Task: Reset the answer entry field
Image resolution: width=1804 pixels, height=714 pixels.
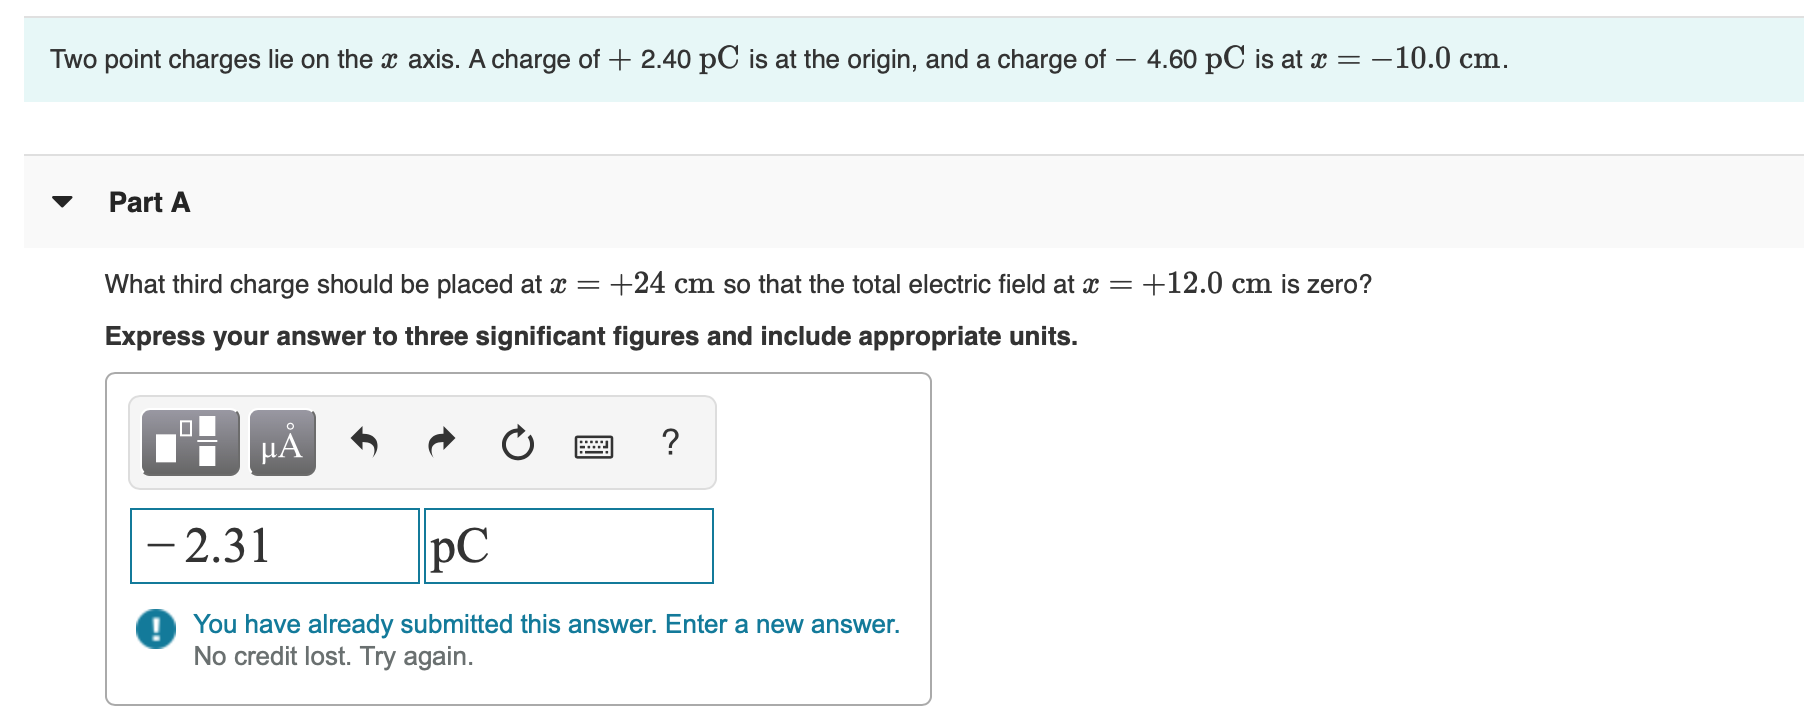Action: (x=516, y=443)
